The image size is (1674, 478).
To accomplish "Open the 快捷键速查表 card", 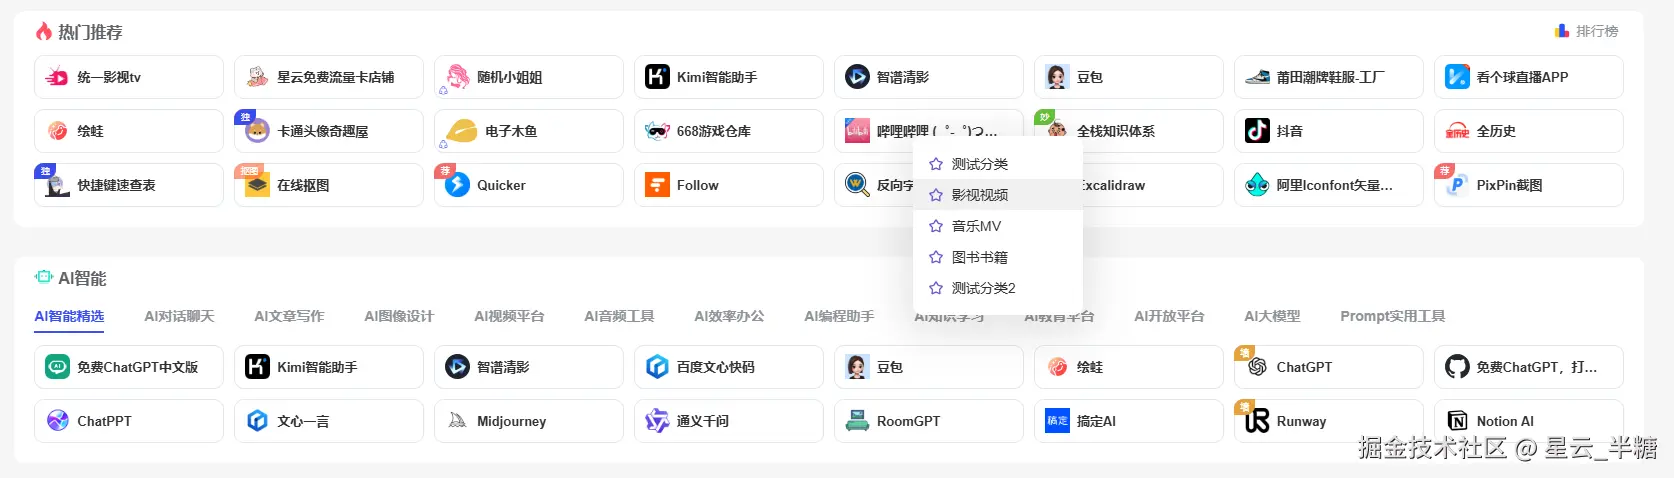I will (129, 185).
